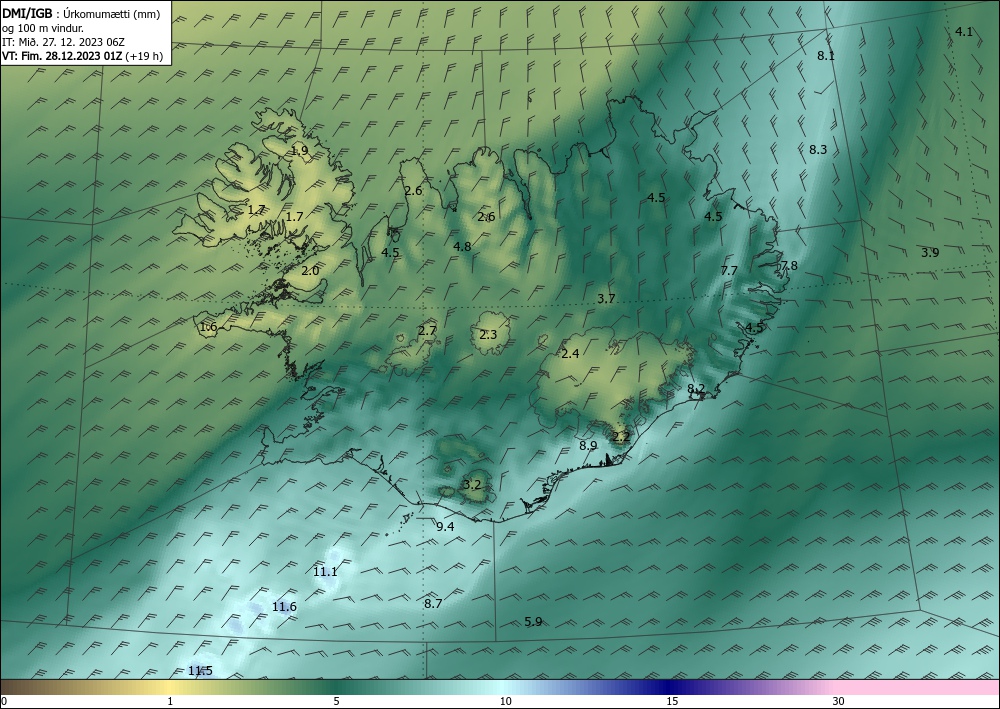This screenshot has height=709, width=1000.
Task: Click the precipitation value 8.2
Action: coord(696,388)
